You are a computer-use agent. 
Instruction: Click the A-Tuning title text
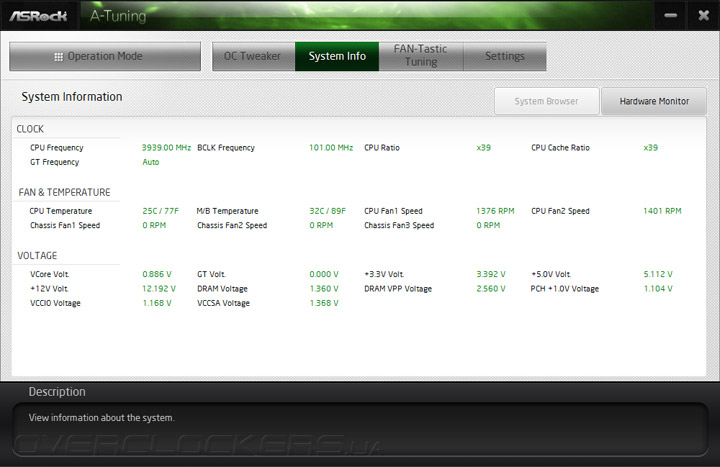click(118, 16)
